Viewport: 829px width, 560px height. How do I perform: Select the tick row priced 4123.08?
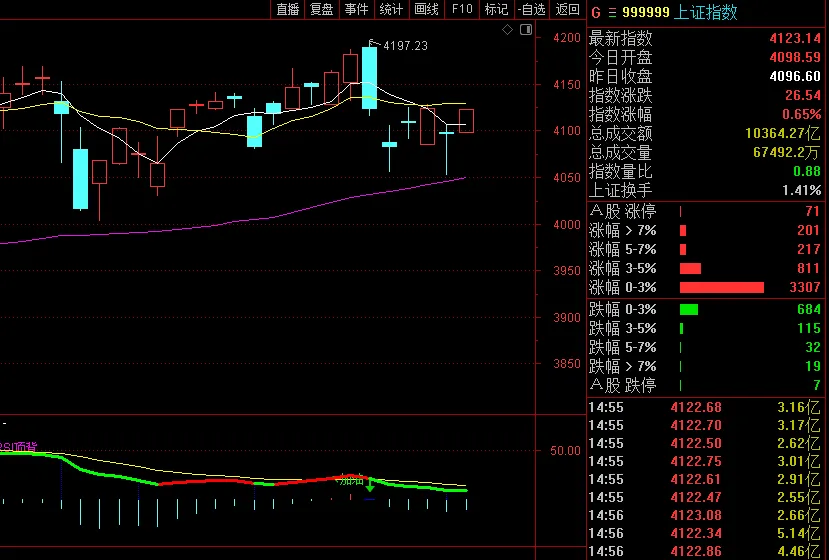[x=705, y=516]
